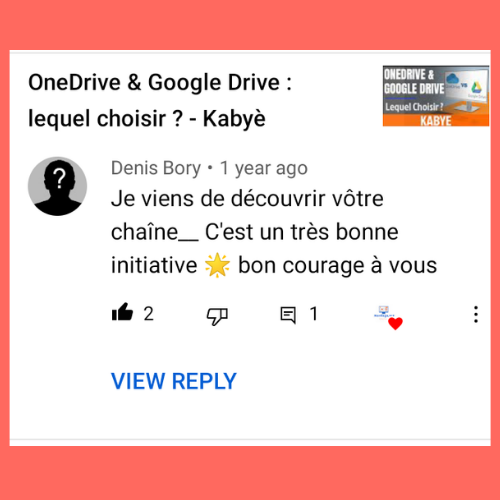Open the three-dot options menu for the comment

(476, 314)
